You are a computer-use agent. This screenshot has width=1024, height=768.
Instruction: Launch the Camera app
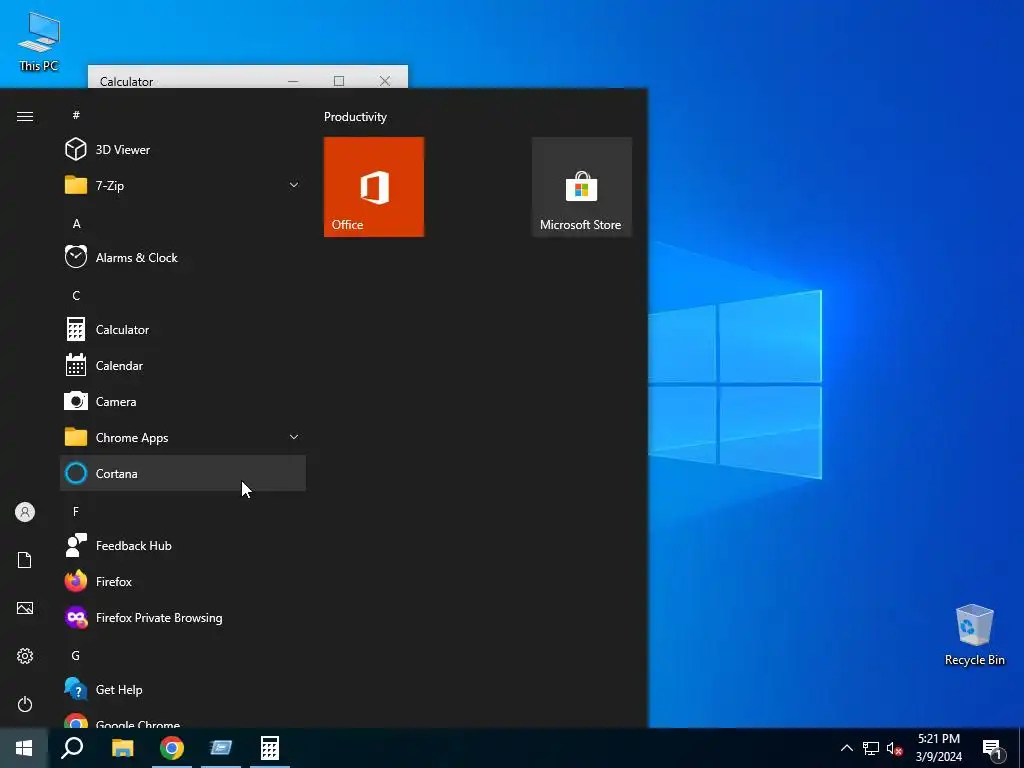(x=182, y=402)
